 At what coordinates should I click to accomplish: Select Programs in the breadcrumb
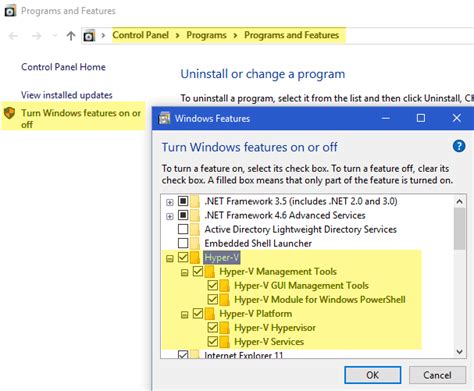pos(206,35)
